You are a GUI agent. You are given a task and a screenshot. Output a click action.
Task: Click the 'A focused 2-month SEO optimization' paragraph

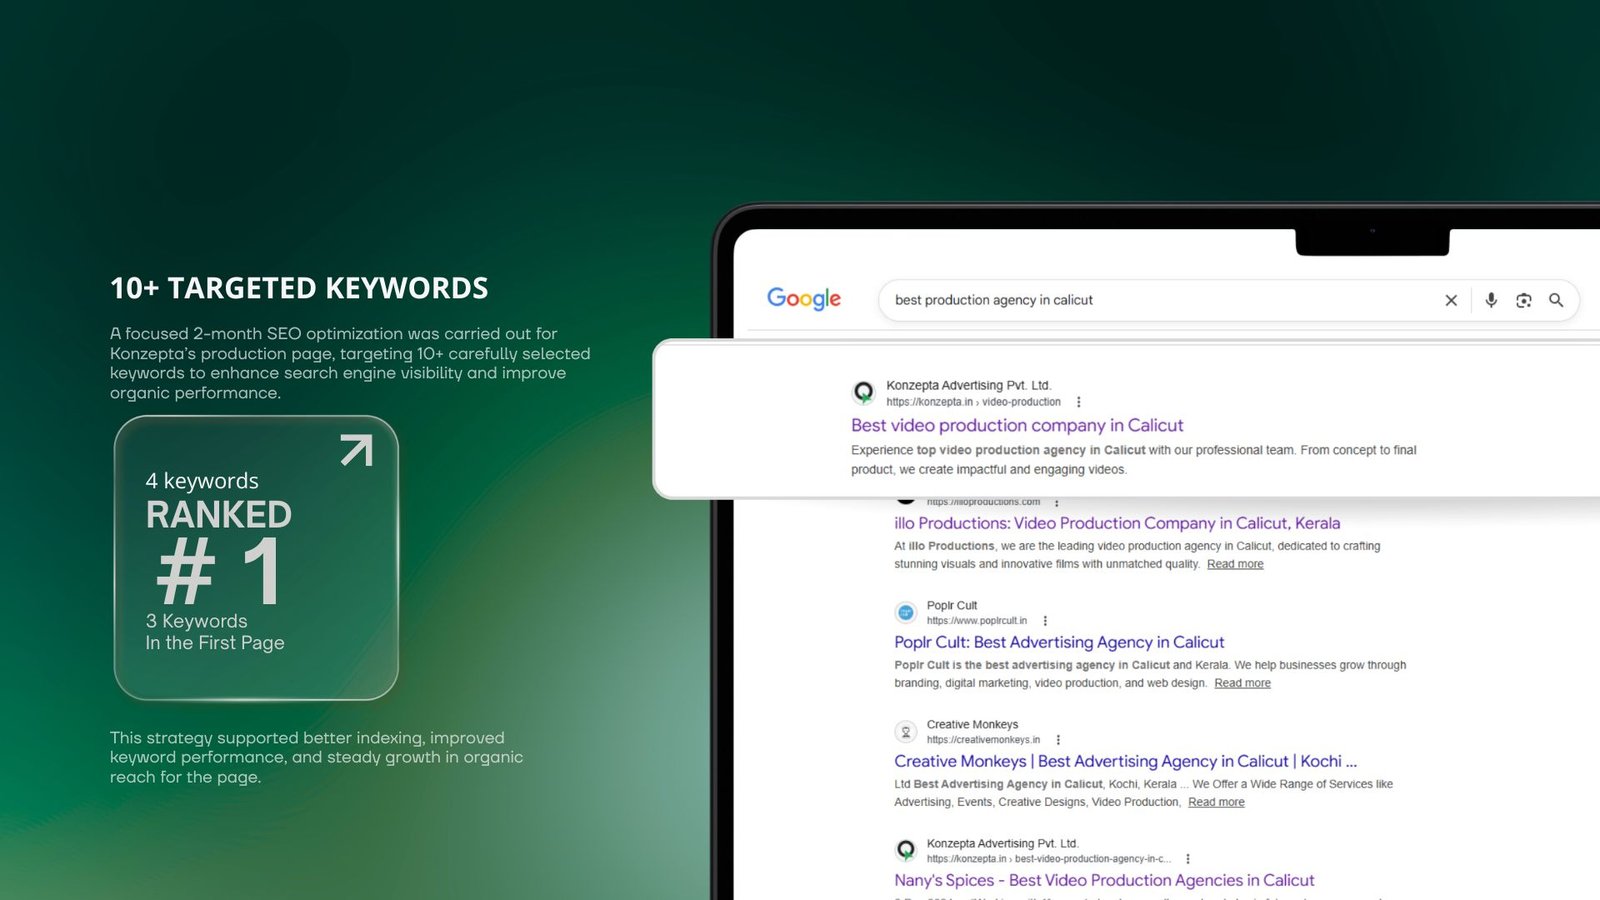click(350, 363)
